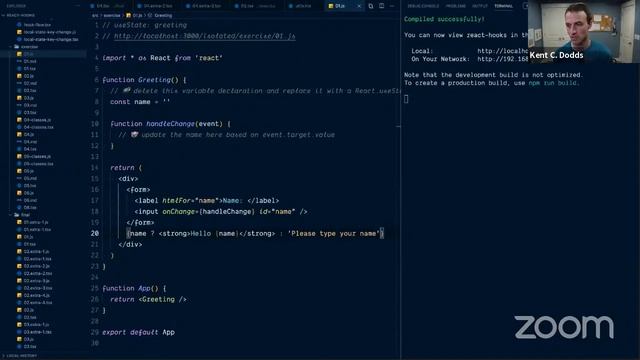Open 01.tsx in the exercise folder
This screenshot has width=640, height=360.
(29, 69)
